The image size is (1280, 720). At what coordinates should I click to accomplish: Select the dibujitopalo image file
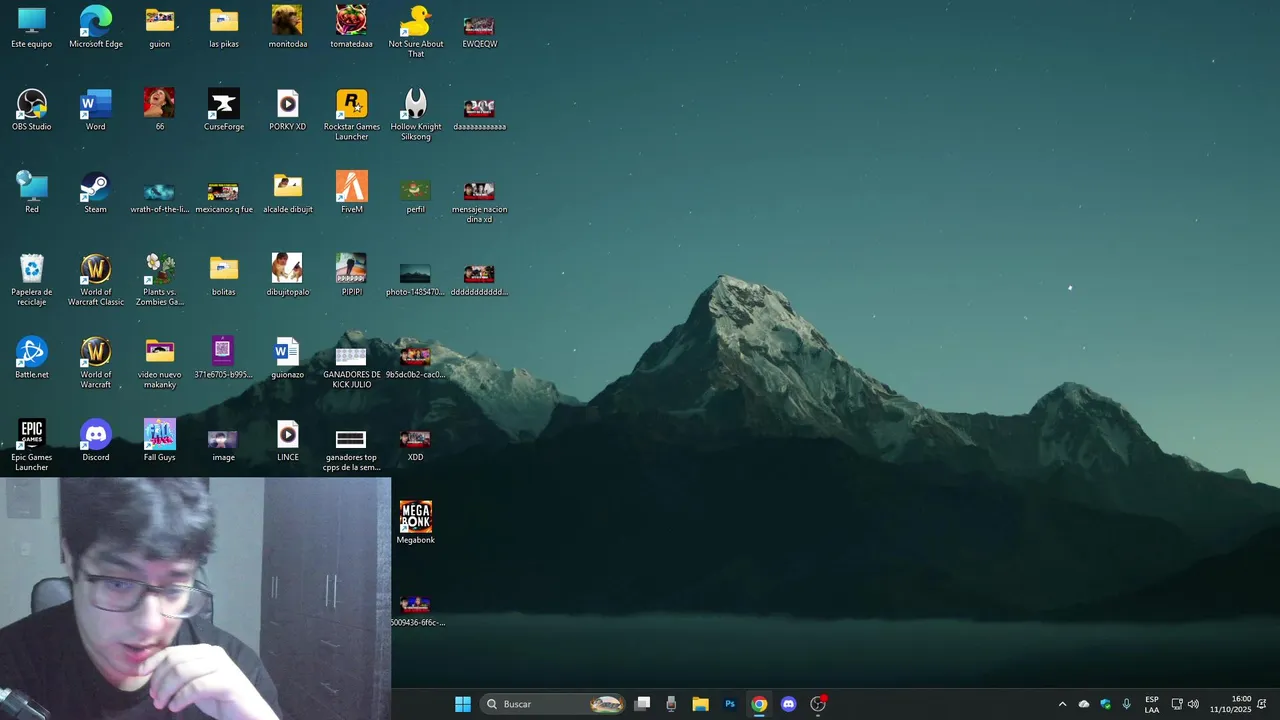pyautogui.click(x=288, y=275)
